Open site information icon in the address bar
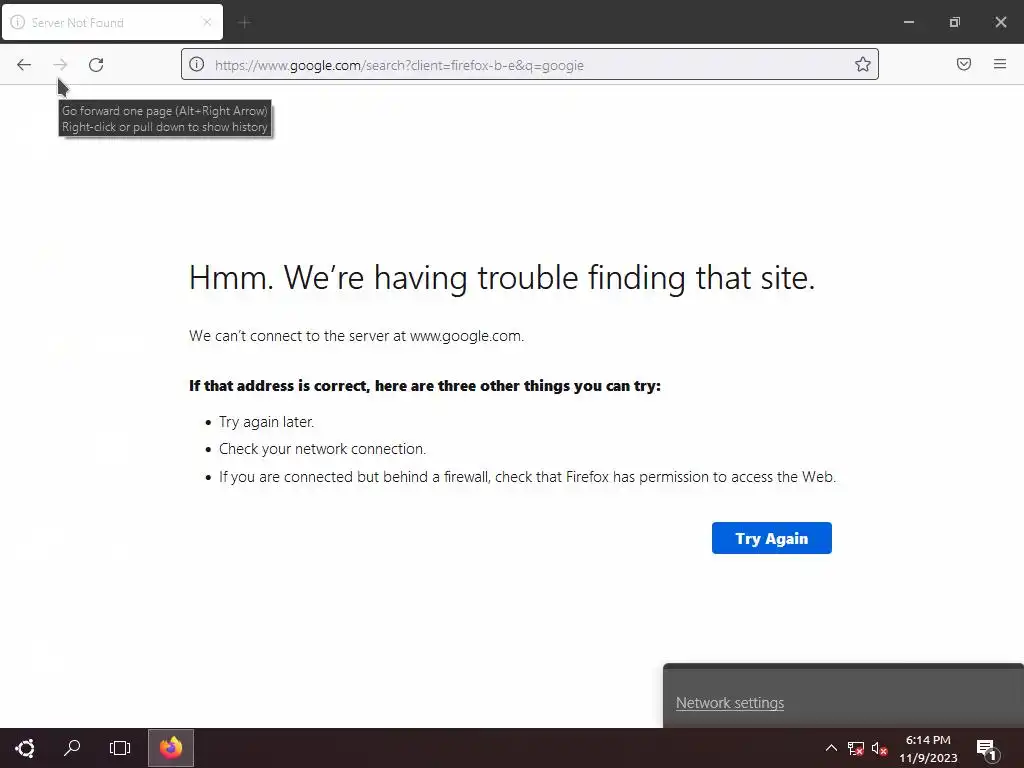1024x768 pixels. click(x=197, y=65)
